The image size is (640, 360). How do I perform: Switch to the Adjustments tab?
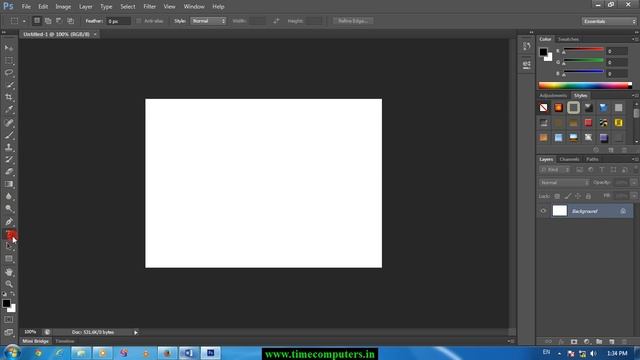tap(553, 96)
